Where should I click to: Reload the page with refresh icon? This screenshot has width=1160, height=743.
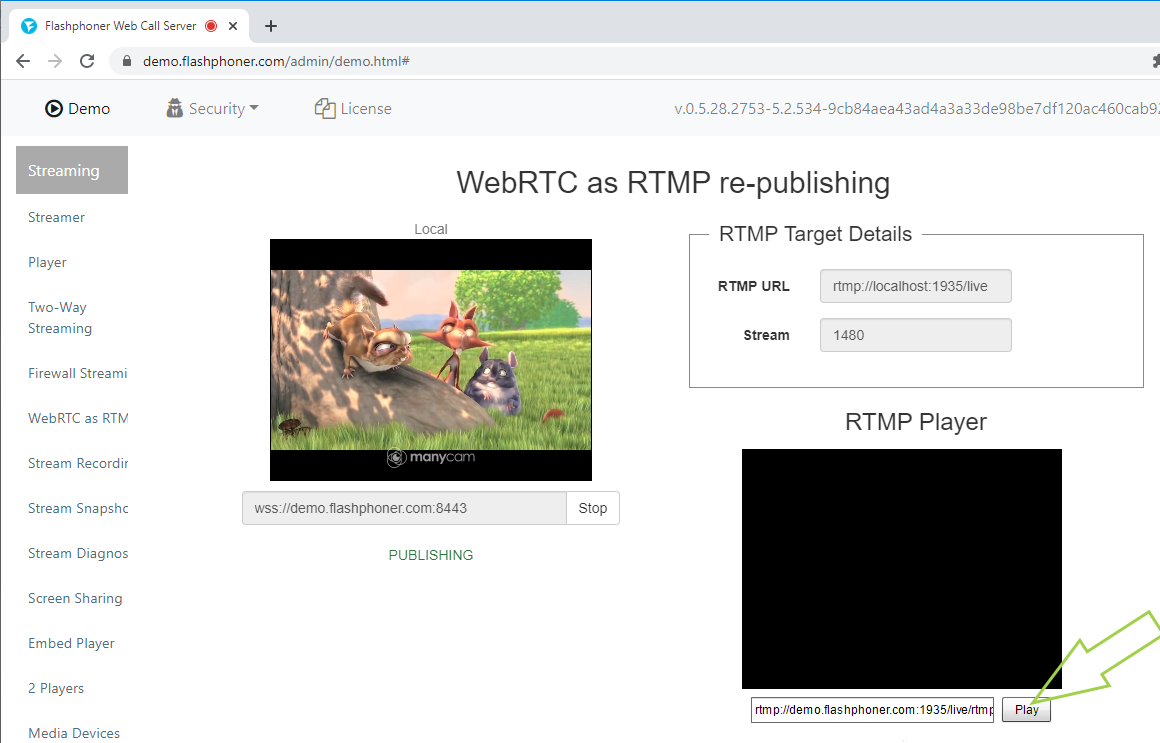click(87, 61)
